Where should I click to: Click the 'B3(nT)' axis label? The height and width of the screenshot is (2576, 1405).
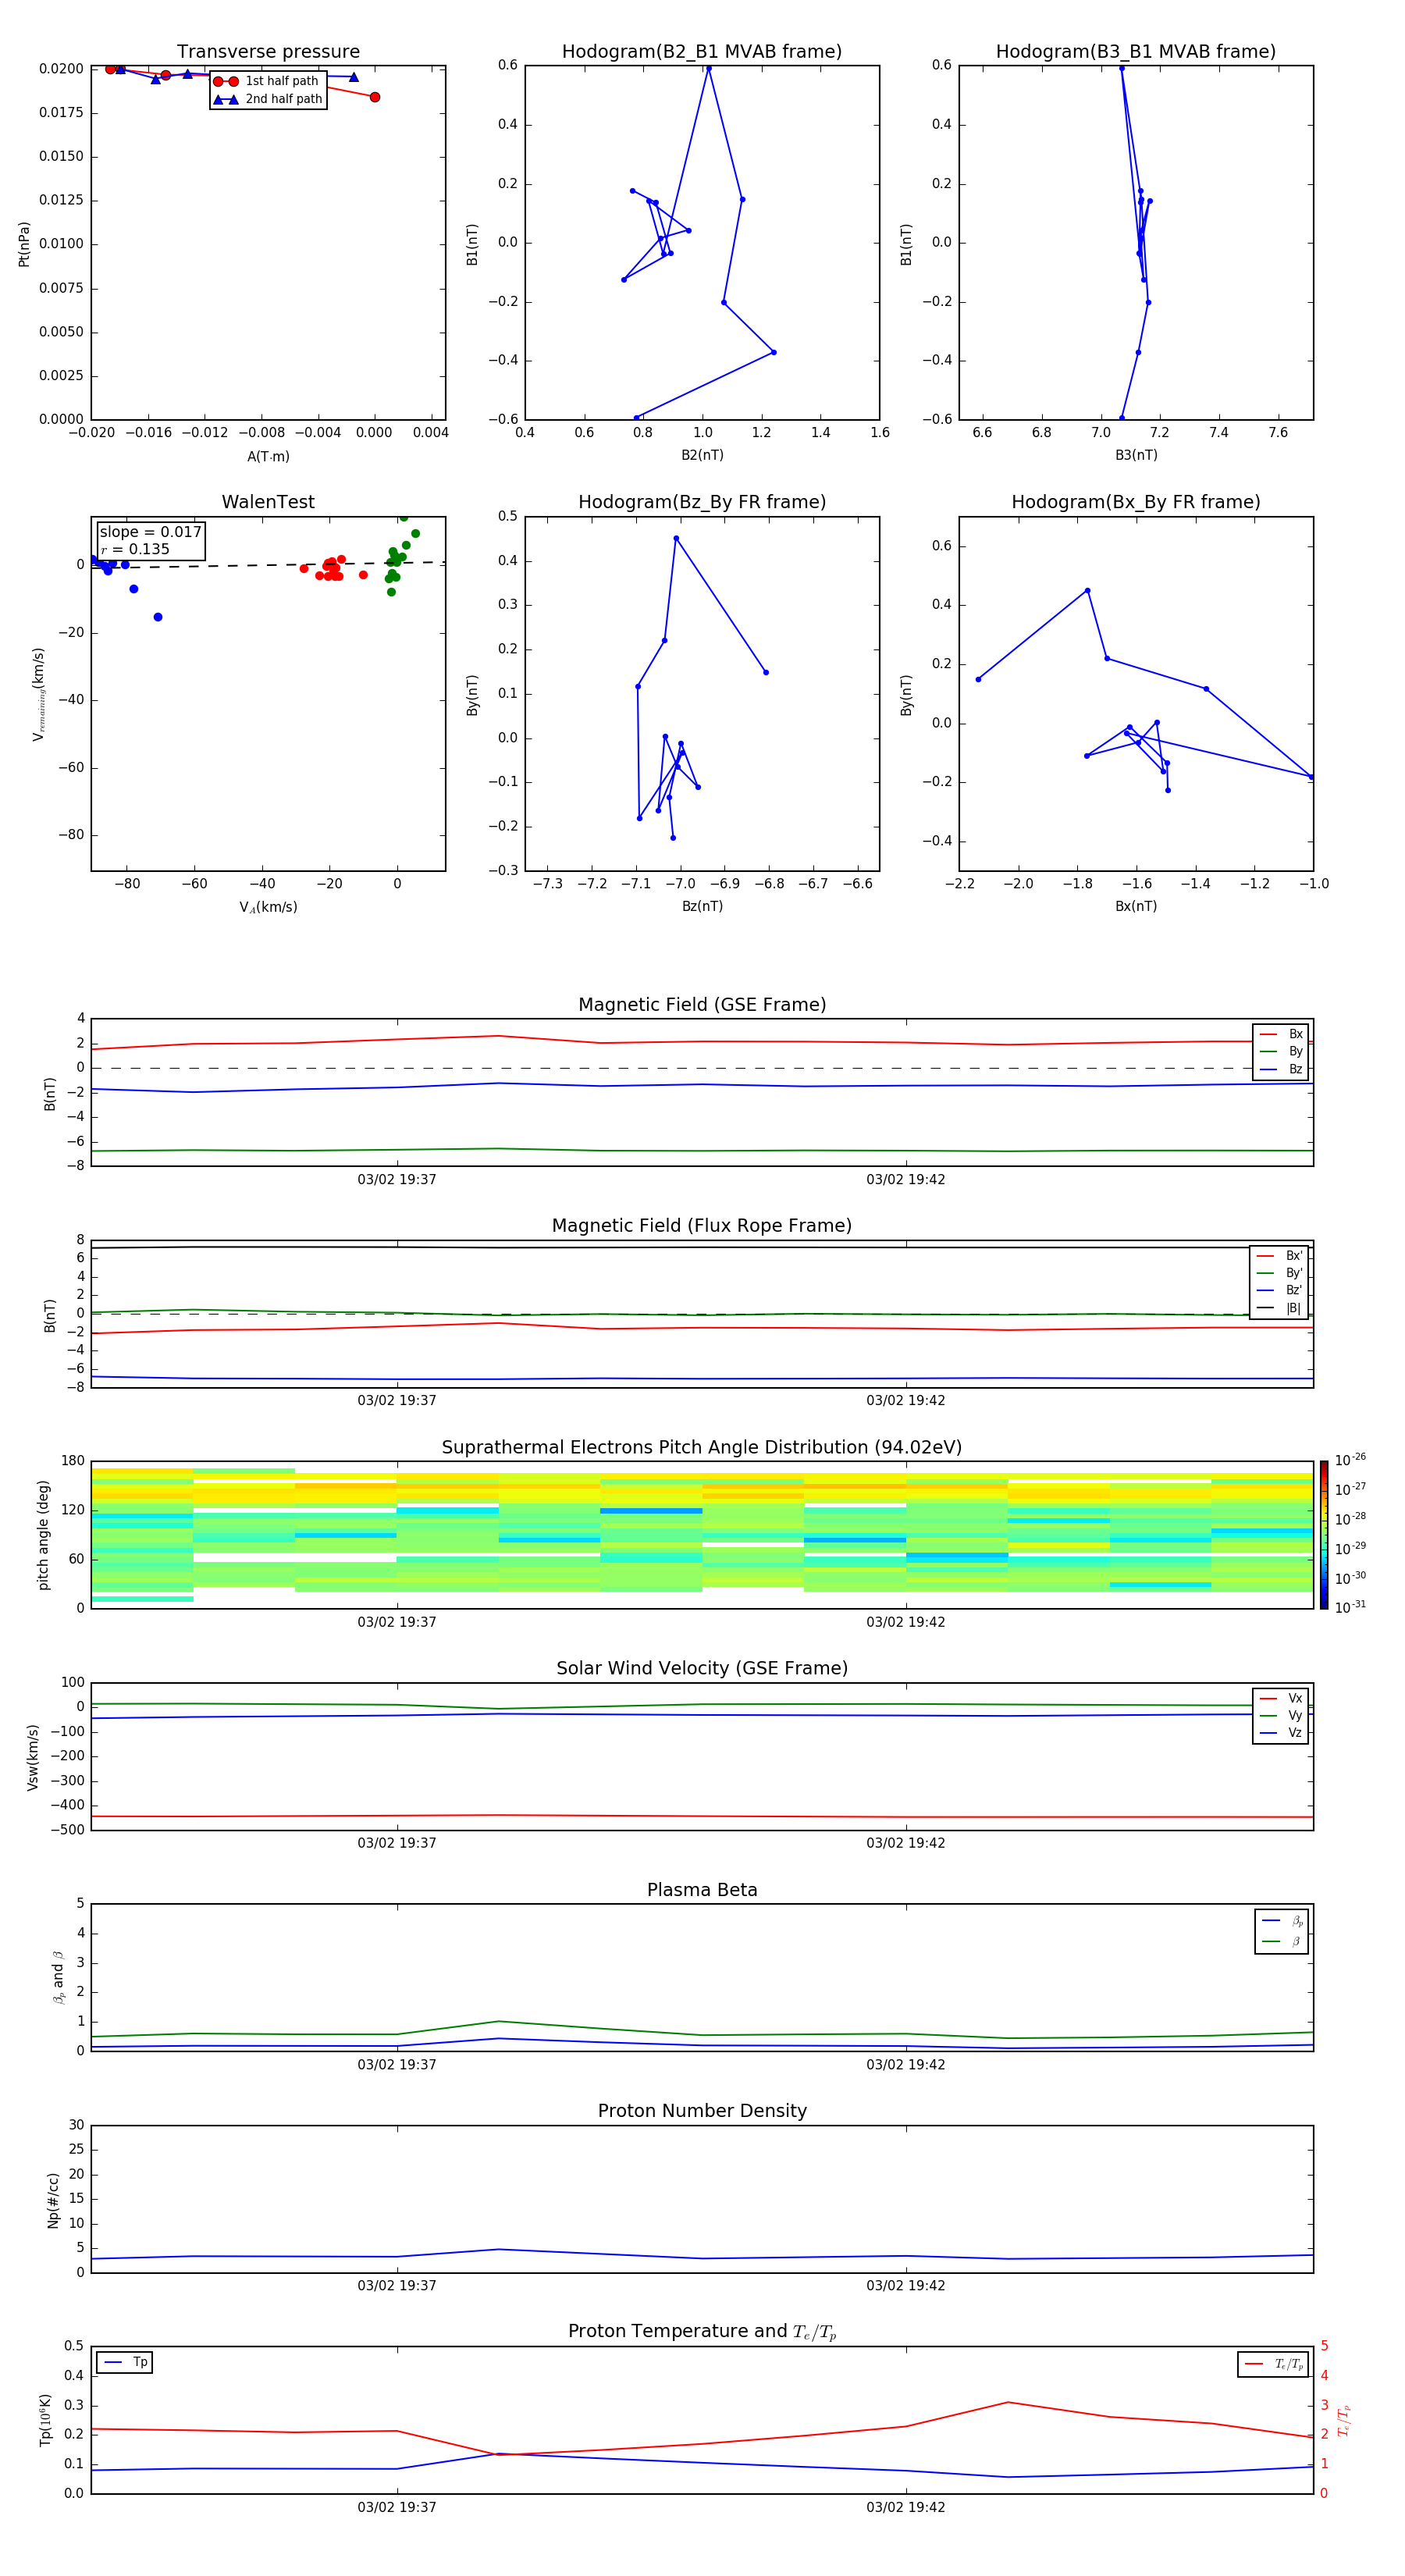[x=1136, y=455]
